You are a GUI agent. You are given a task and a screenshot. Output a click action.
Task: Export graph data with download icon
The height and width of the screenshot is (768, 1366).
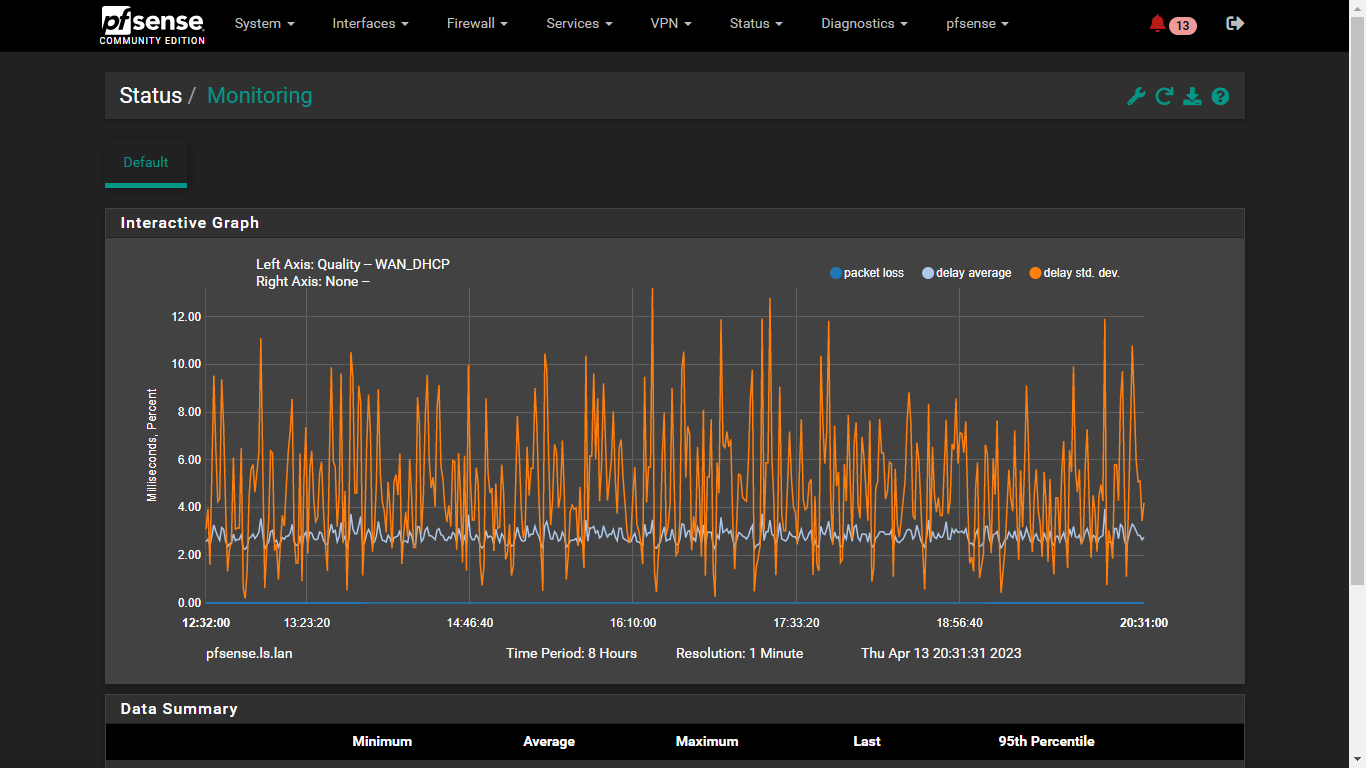[1192, 96]
